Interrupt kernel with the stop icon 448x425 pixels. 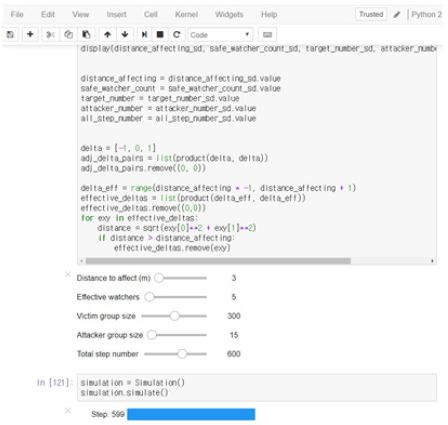coord(160,34)
